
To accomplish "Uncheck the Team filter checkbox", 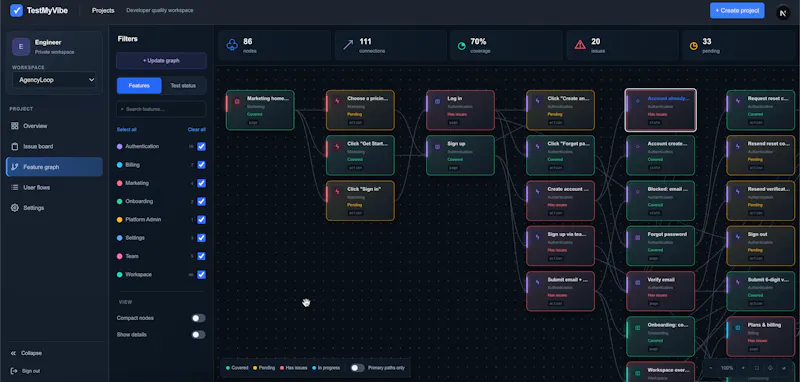I will pyautogui.click(x=201, y=256).
